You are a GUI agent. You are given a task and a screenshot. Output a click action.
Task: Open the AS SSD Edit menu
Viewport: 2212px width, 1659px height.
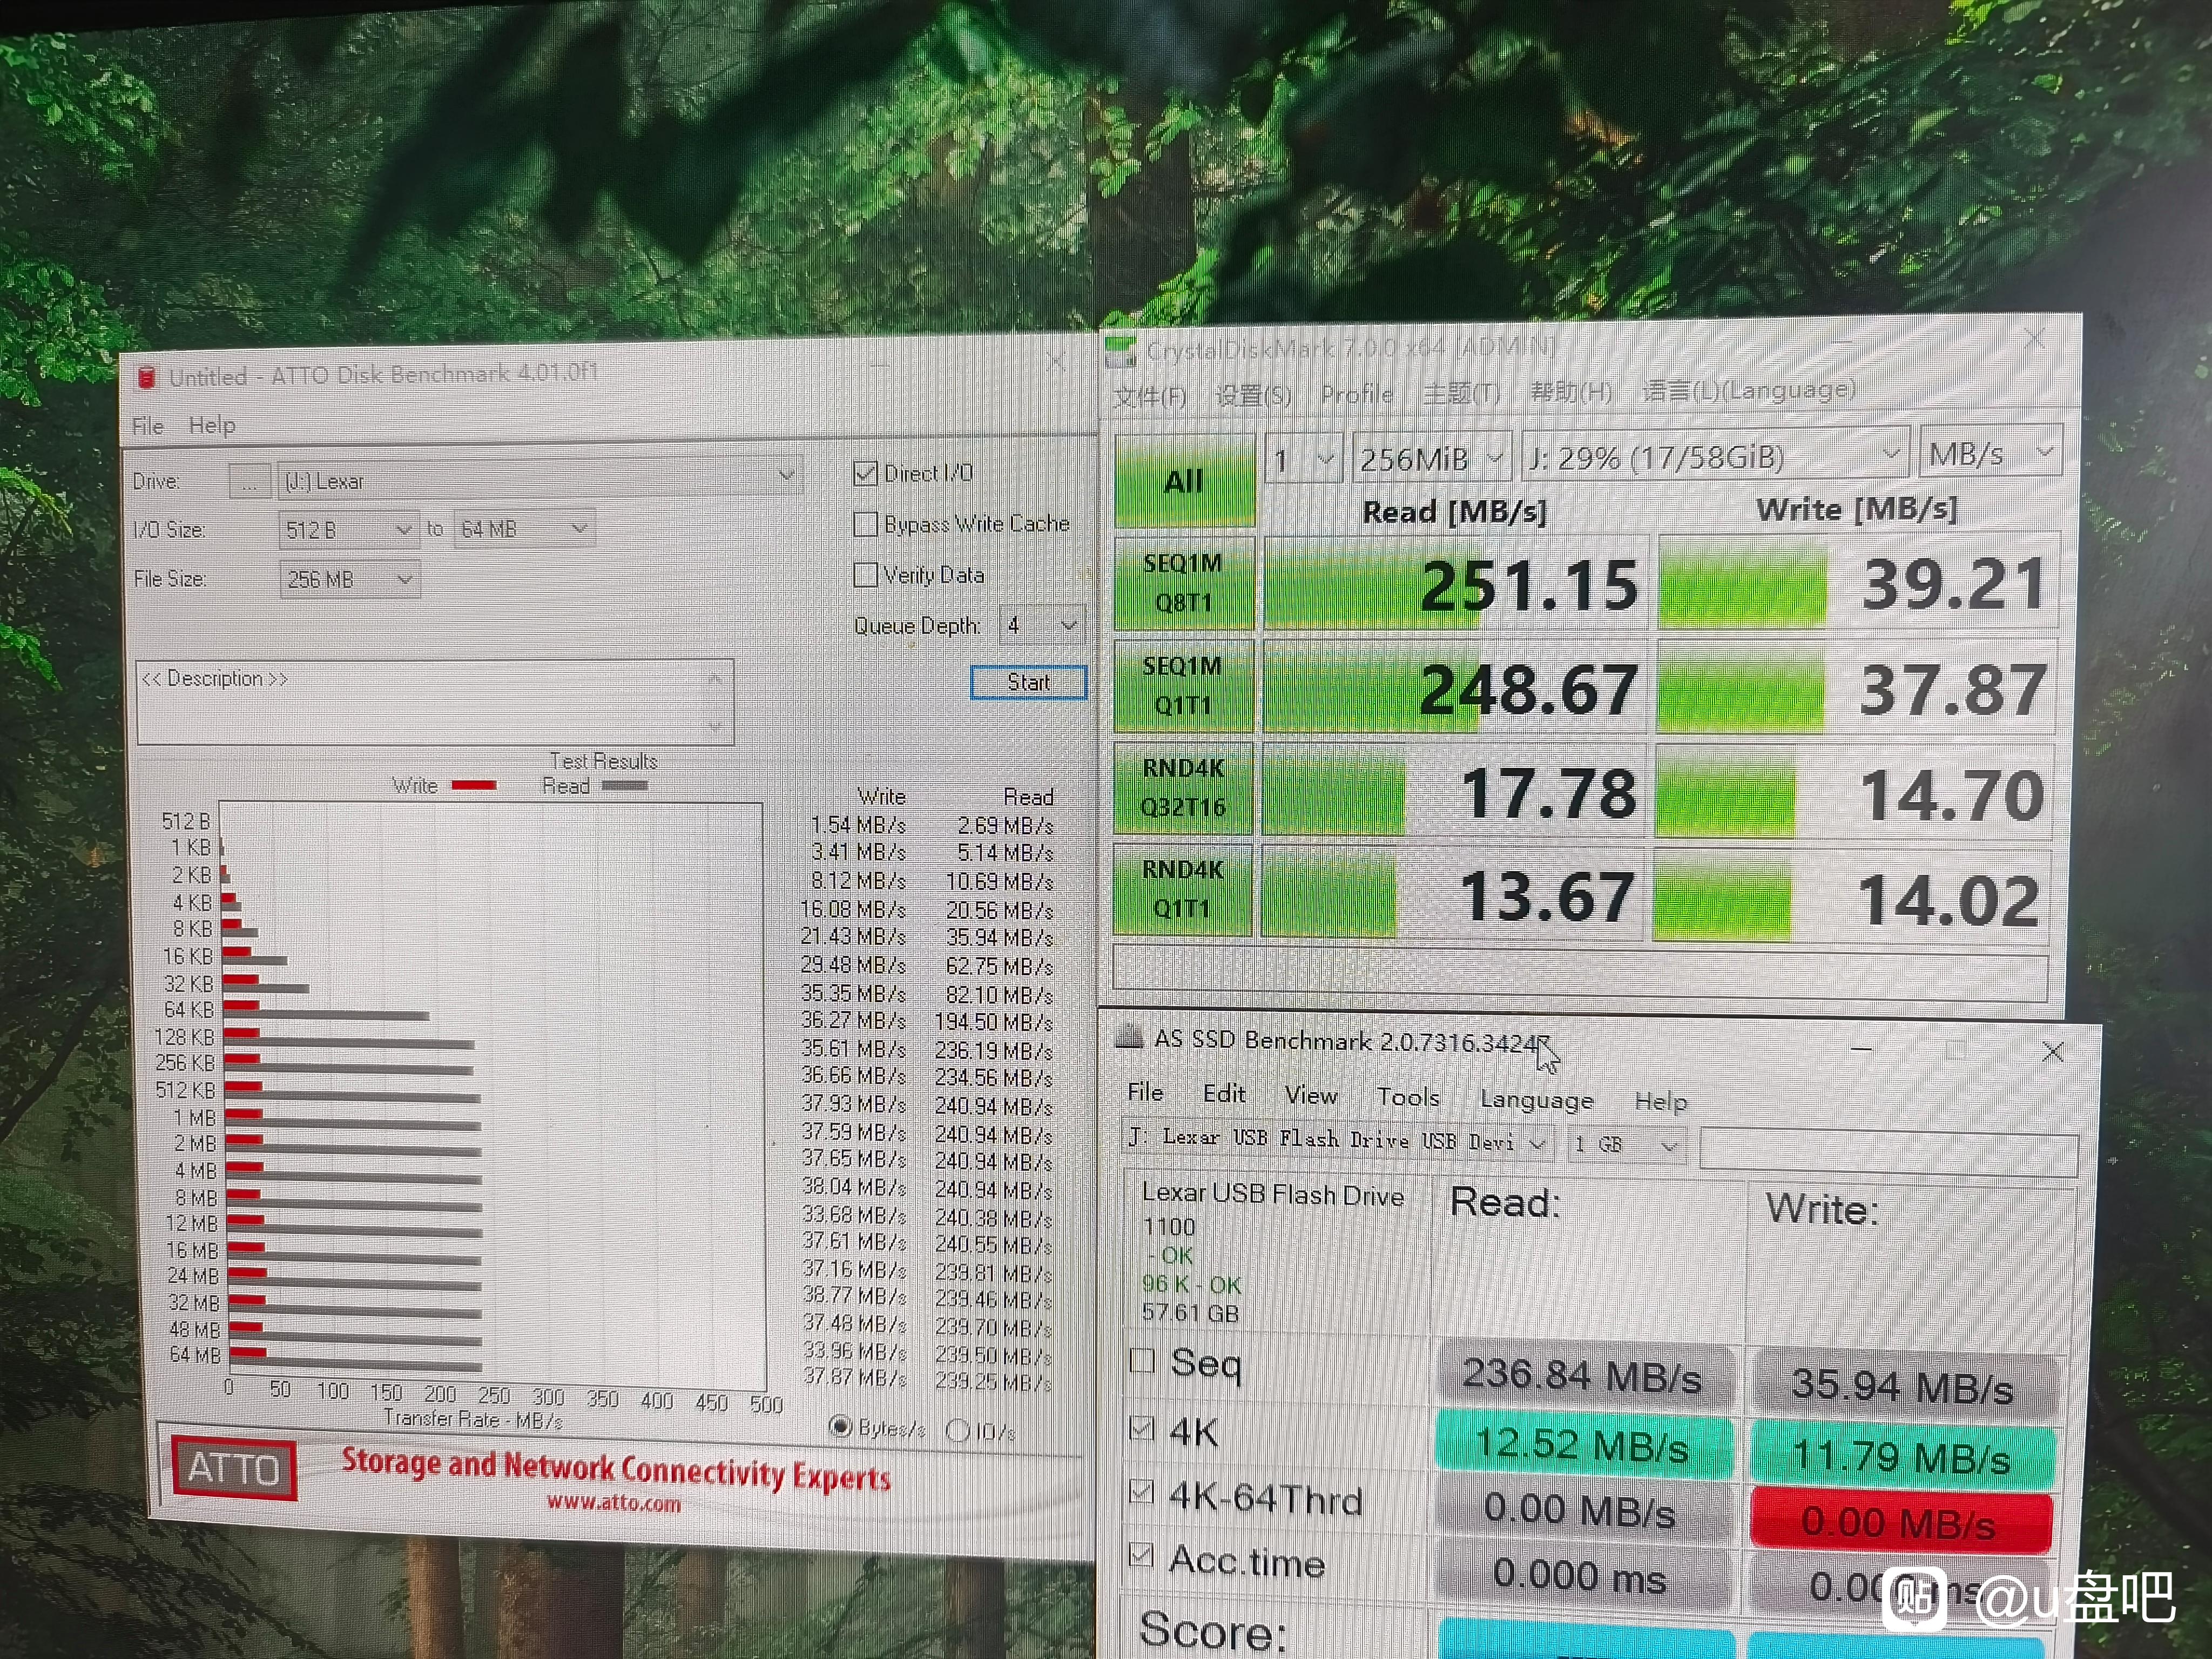1224,1094
